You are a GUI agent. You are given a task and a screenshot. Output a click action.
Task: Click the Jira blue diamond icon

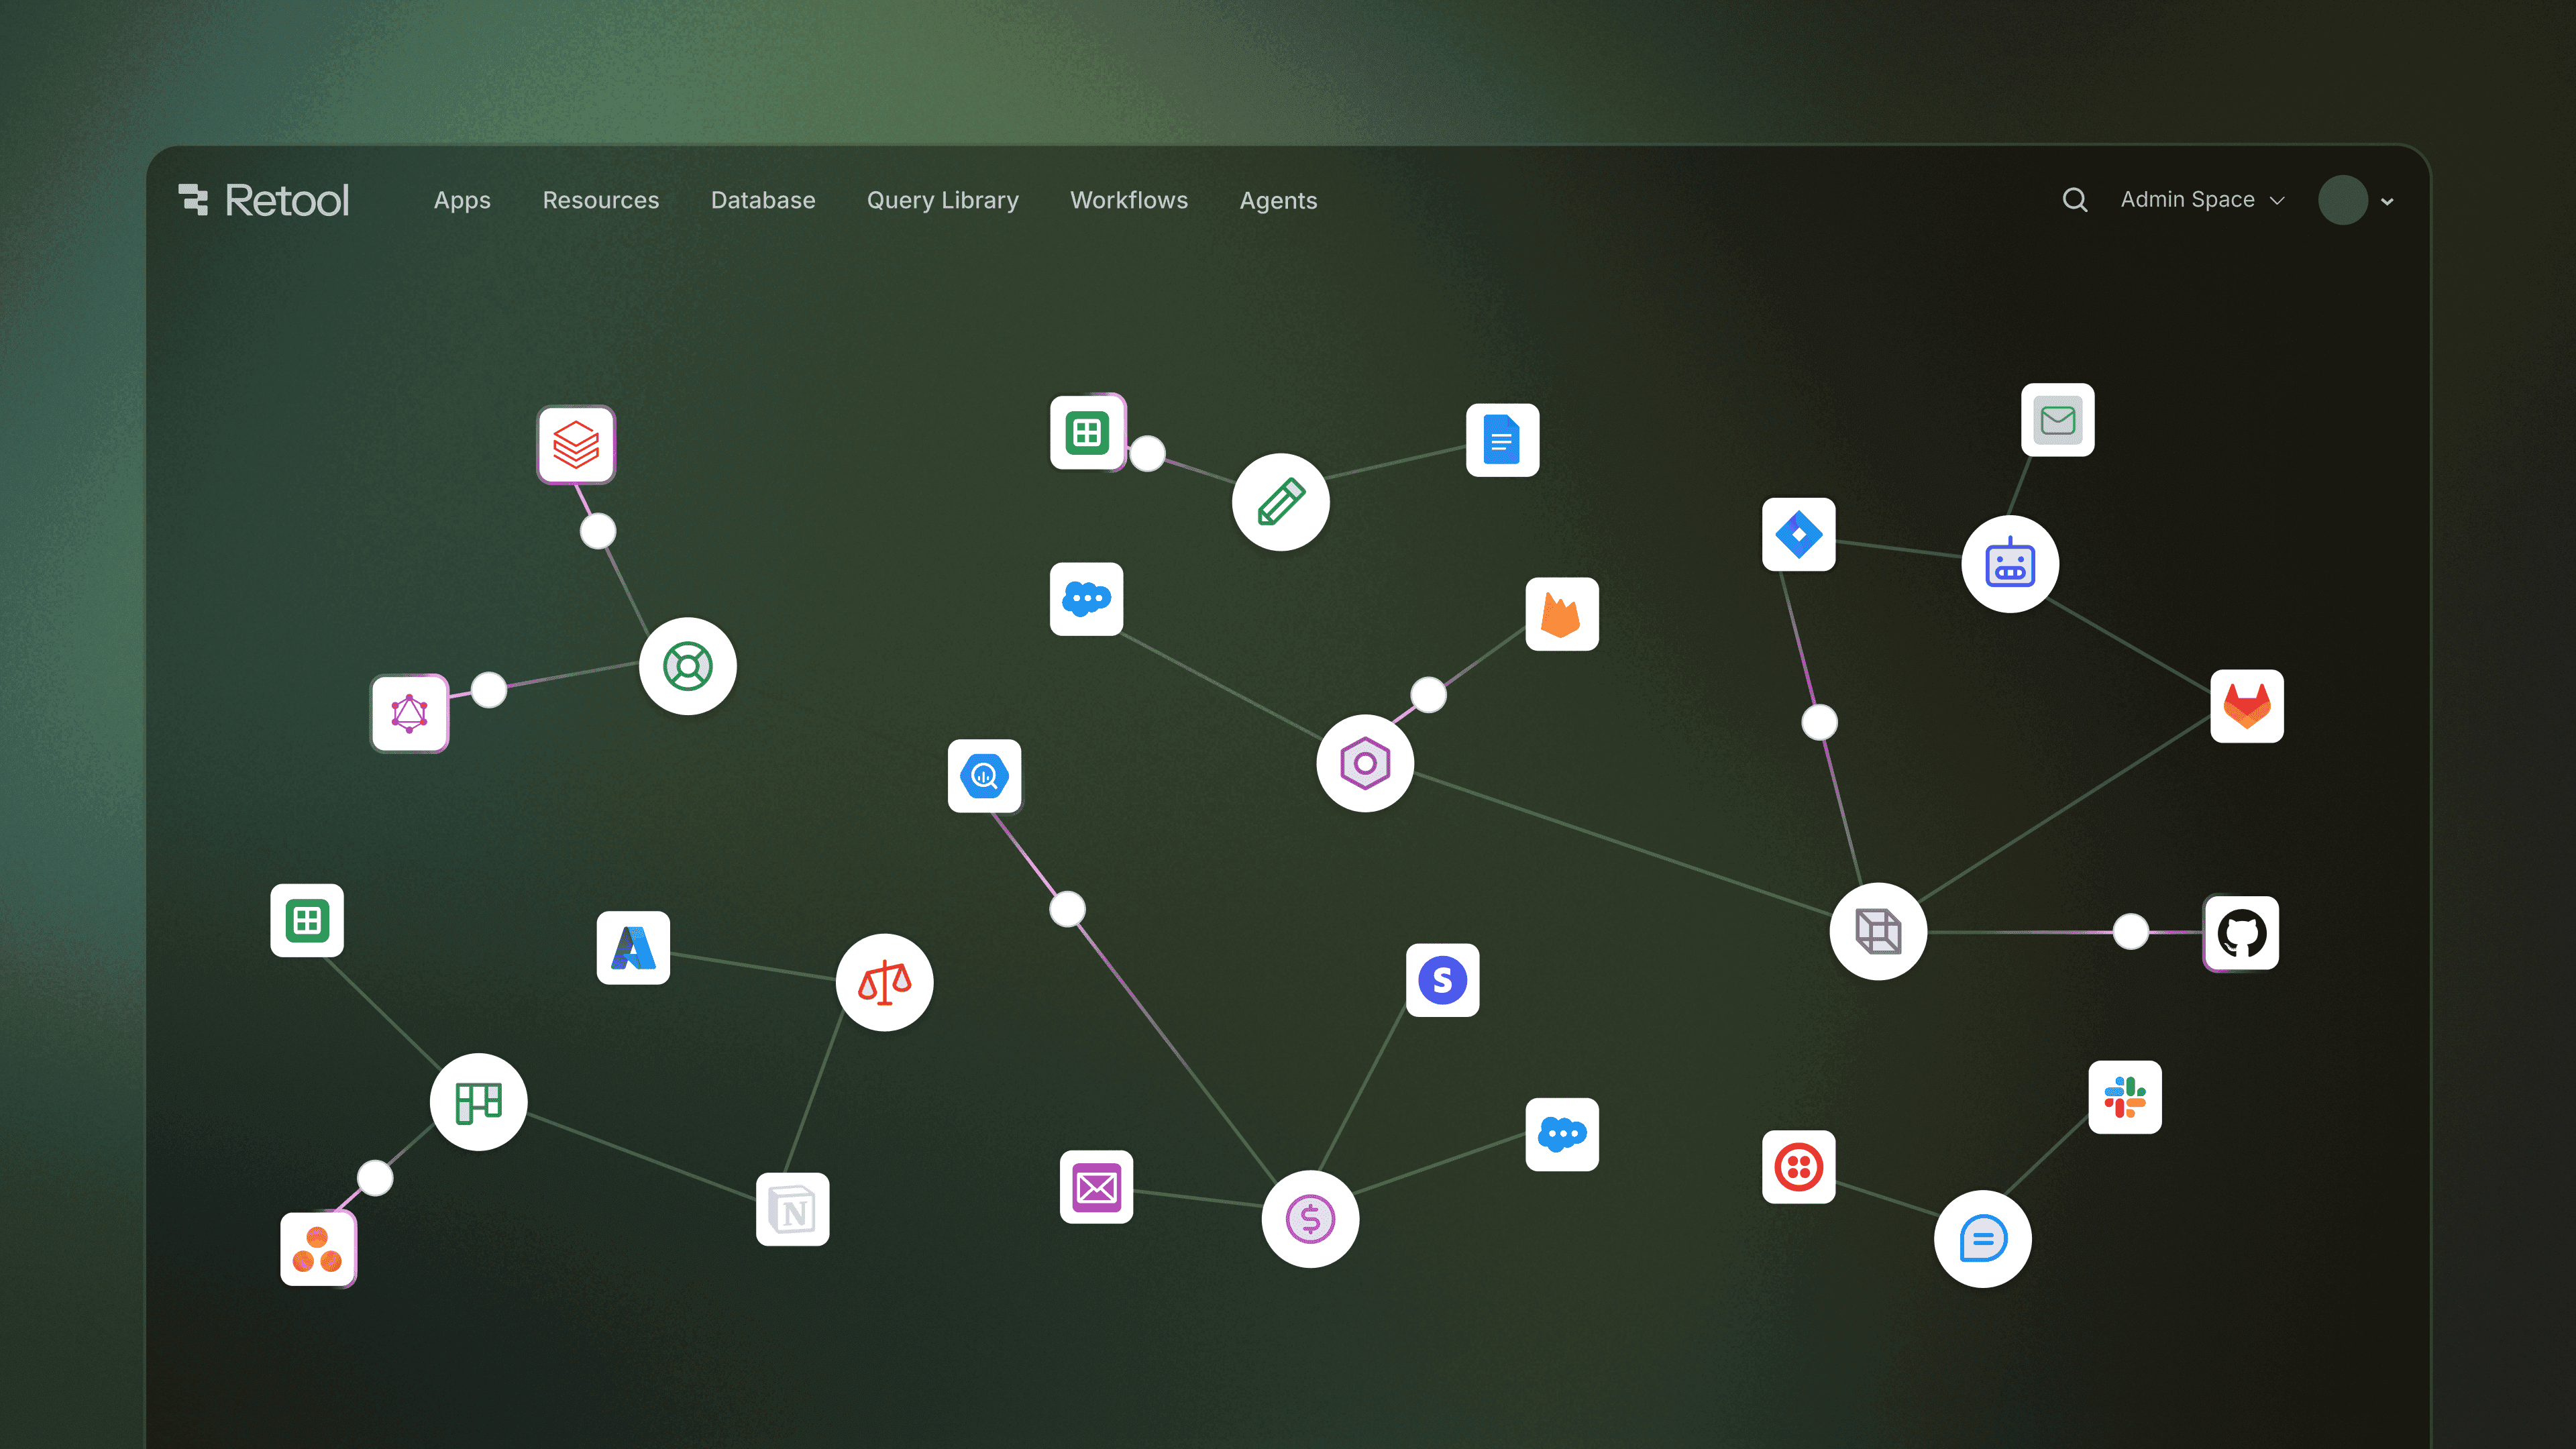[x=1799, y=534]
